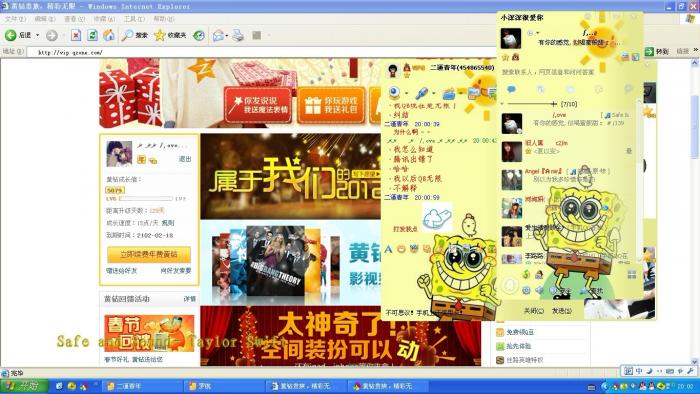Image resolution: width=700 pixels, height=394 pixels.
Task: Start video call in QQ chat window
Action: pos(394,92)
